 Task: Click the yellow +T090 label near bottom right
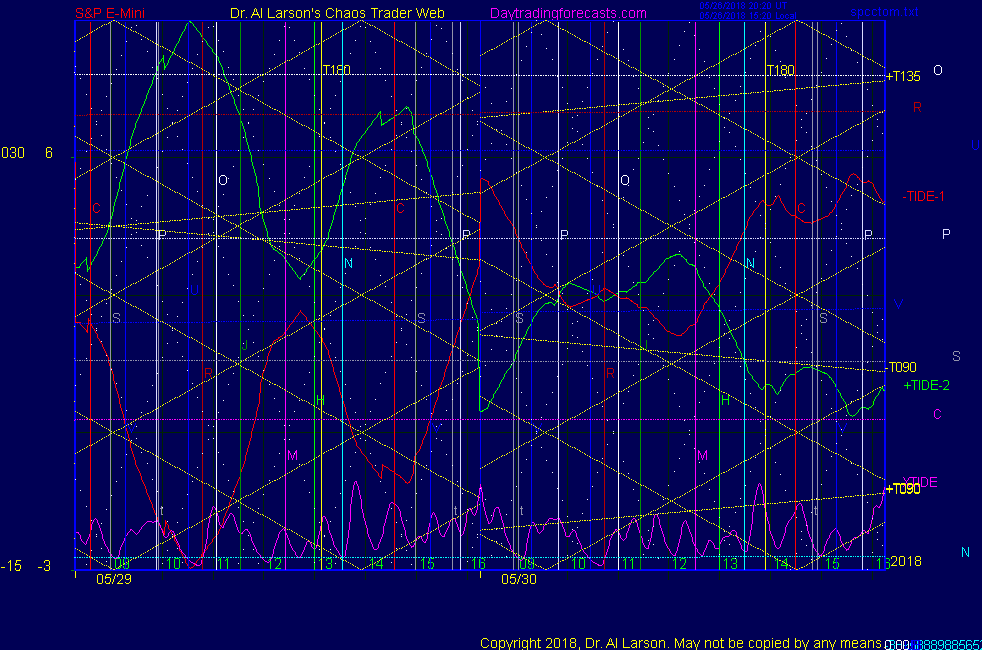[x=902, y=489]
